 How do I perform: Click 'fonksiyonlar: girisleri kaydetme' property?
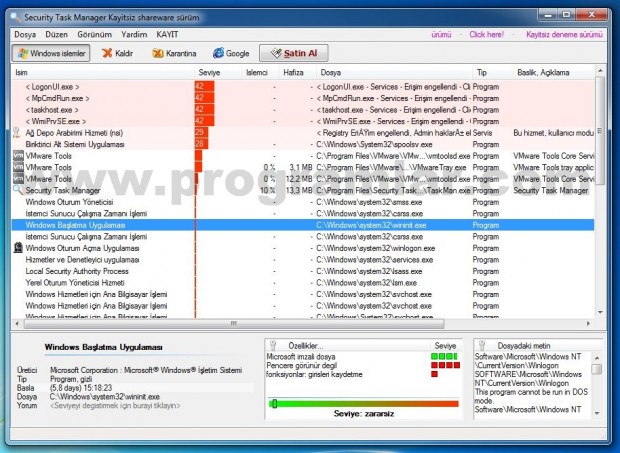tap(314, 374)
